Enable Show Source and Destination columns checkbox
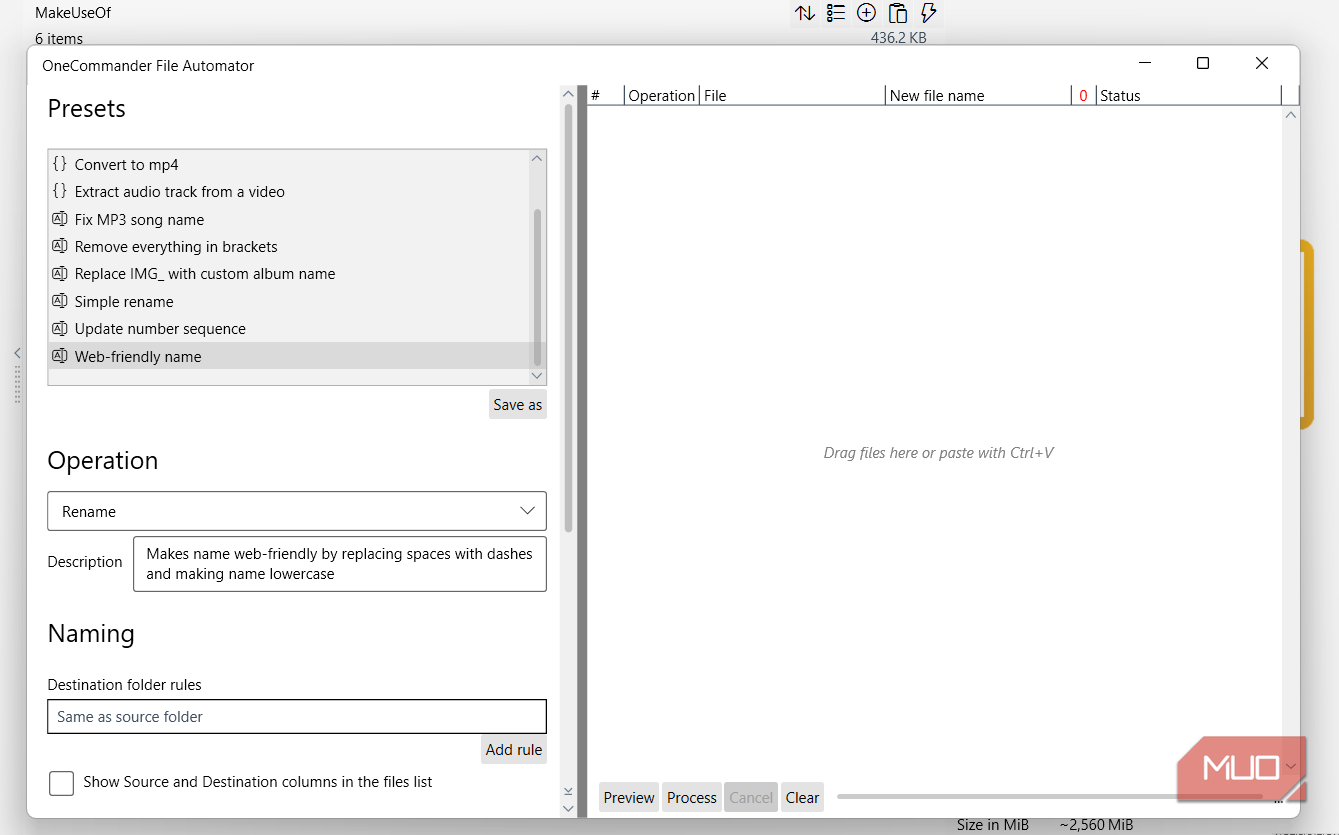Image resolution: width=1339 pixels, height=835 pixels. 62,783
